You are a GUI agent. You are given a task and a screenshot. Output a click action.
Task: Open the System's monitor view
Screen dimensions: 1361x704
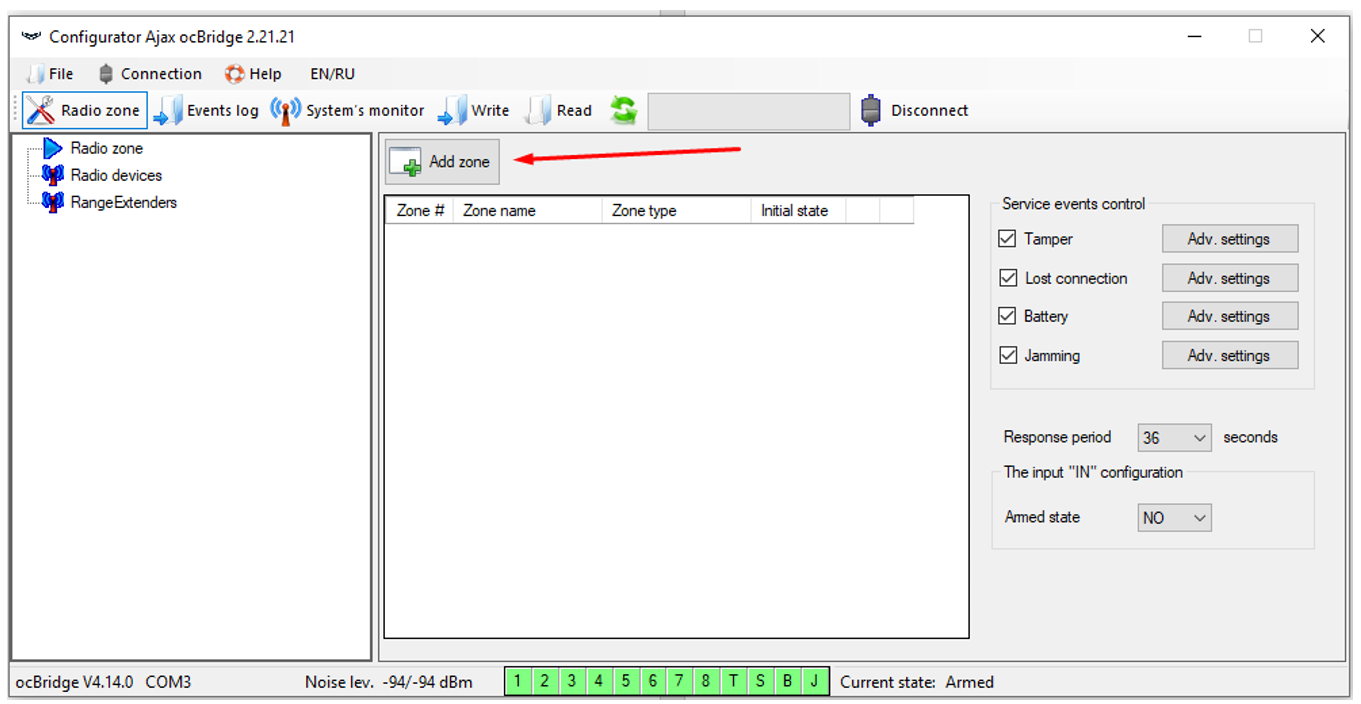[348, 110]
